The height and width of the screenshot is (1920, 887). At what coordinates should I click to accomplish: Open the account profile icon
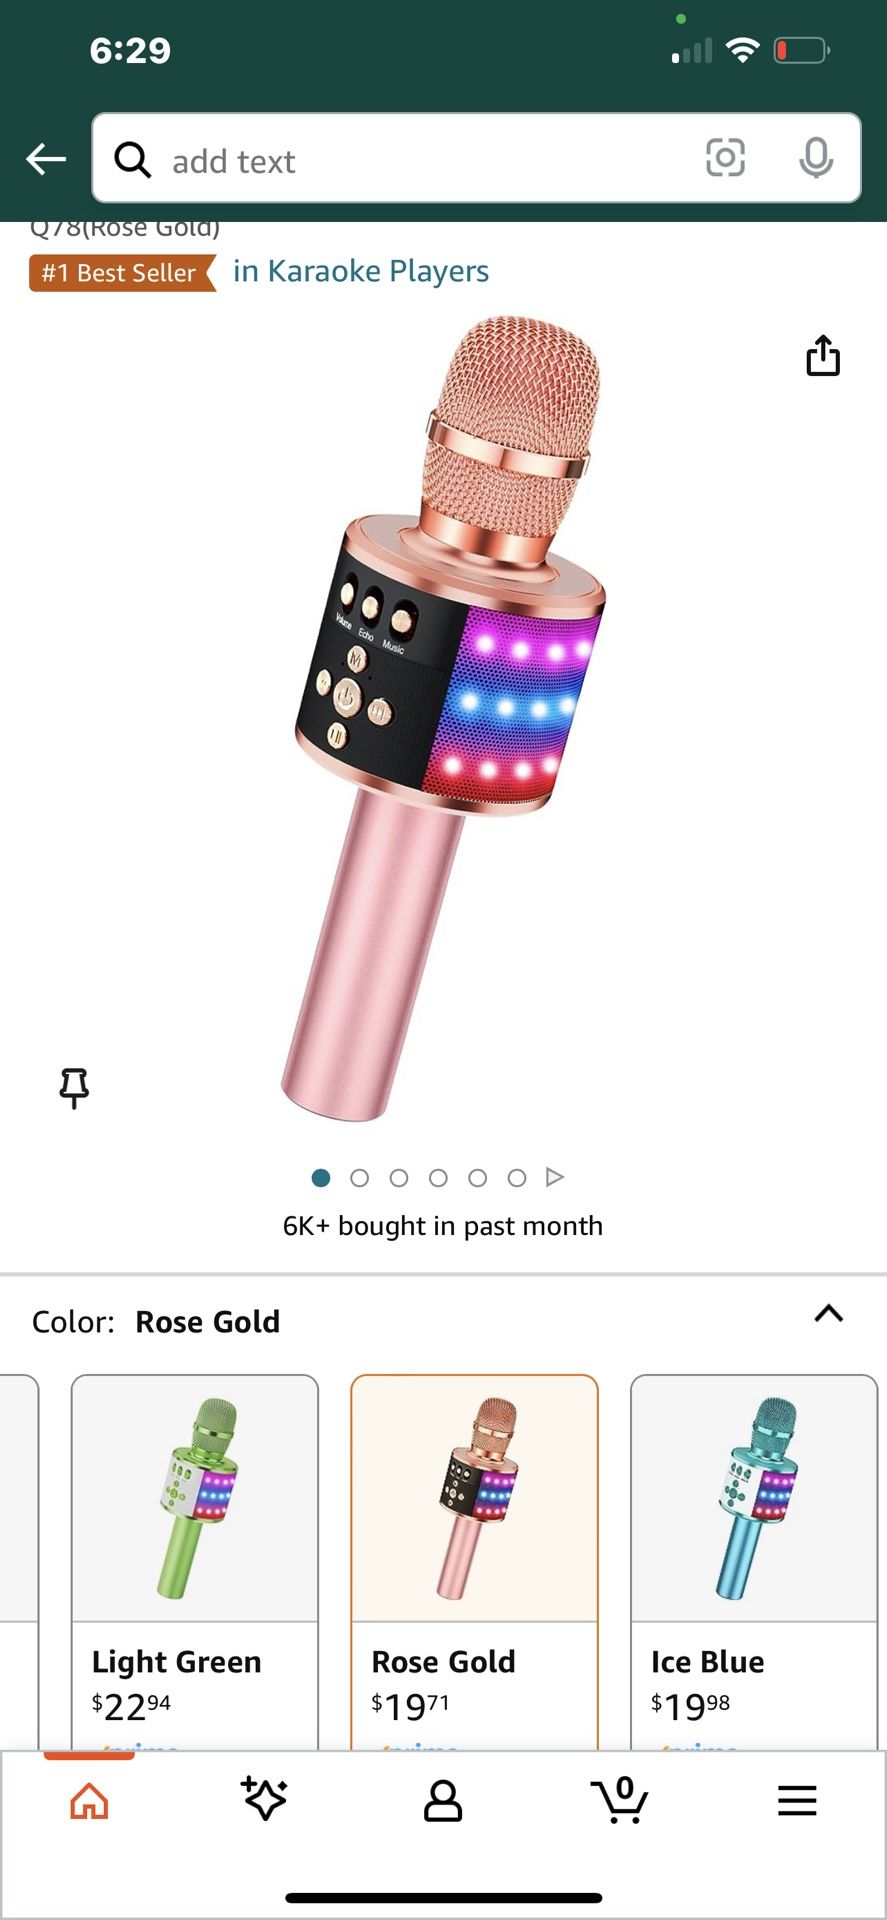click(443, 1801)
